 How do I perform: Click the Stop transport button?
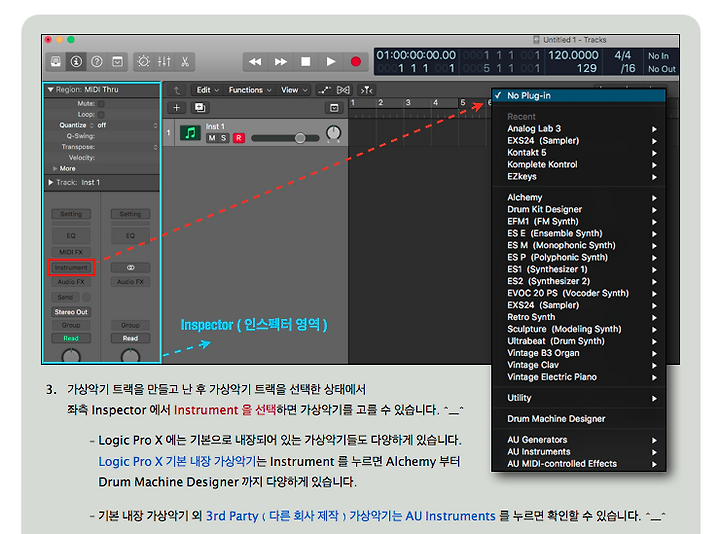[306, 62]
